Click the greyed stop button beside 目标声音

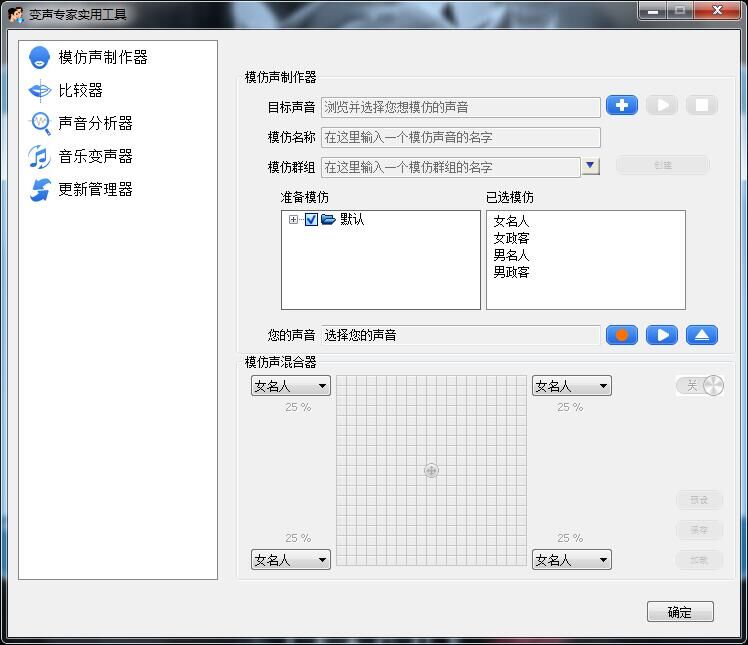pyautogui.click(x=702, y=105)
